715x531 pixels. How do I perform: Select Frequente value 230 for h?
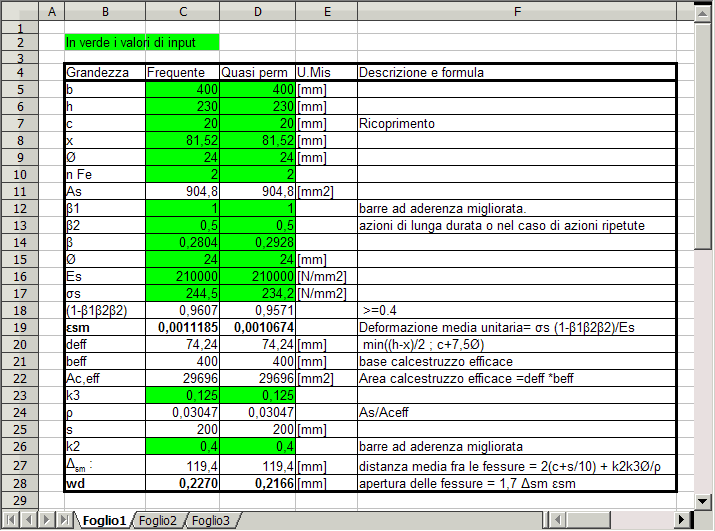pos(183,106)
